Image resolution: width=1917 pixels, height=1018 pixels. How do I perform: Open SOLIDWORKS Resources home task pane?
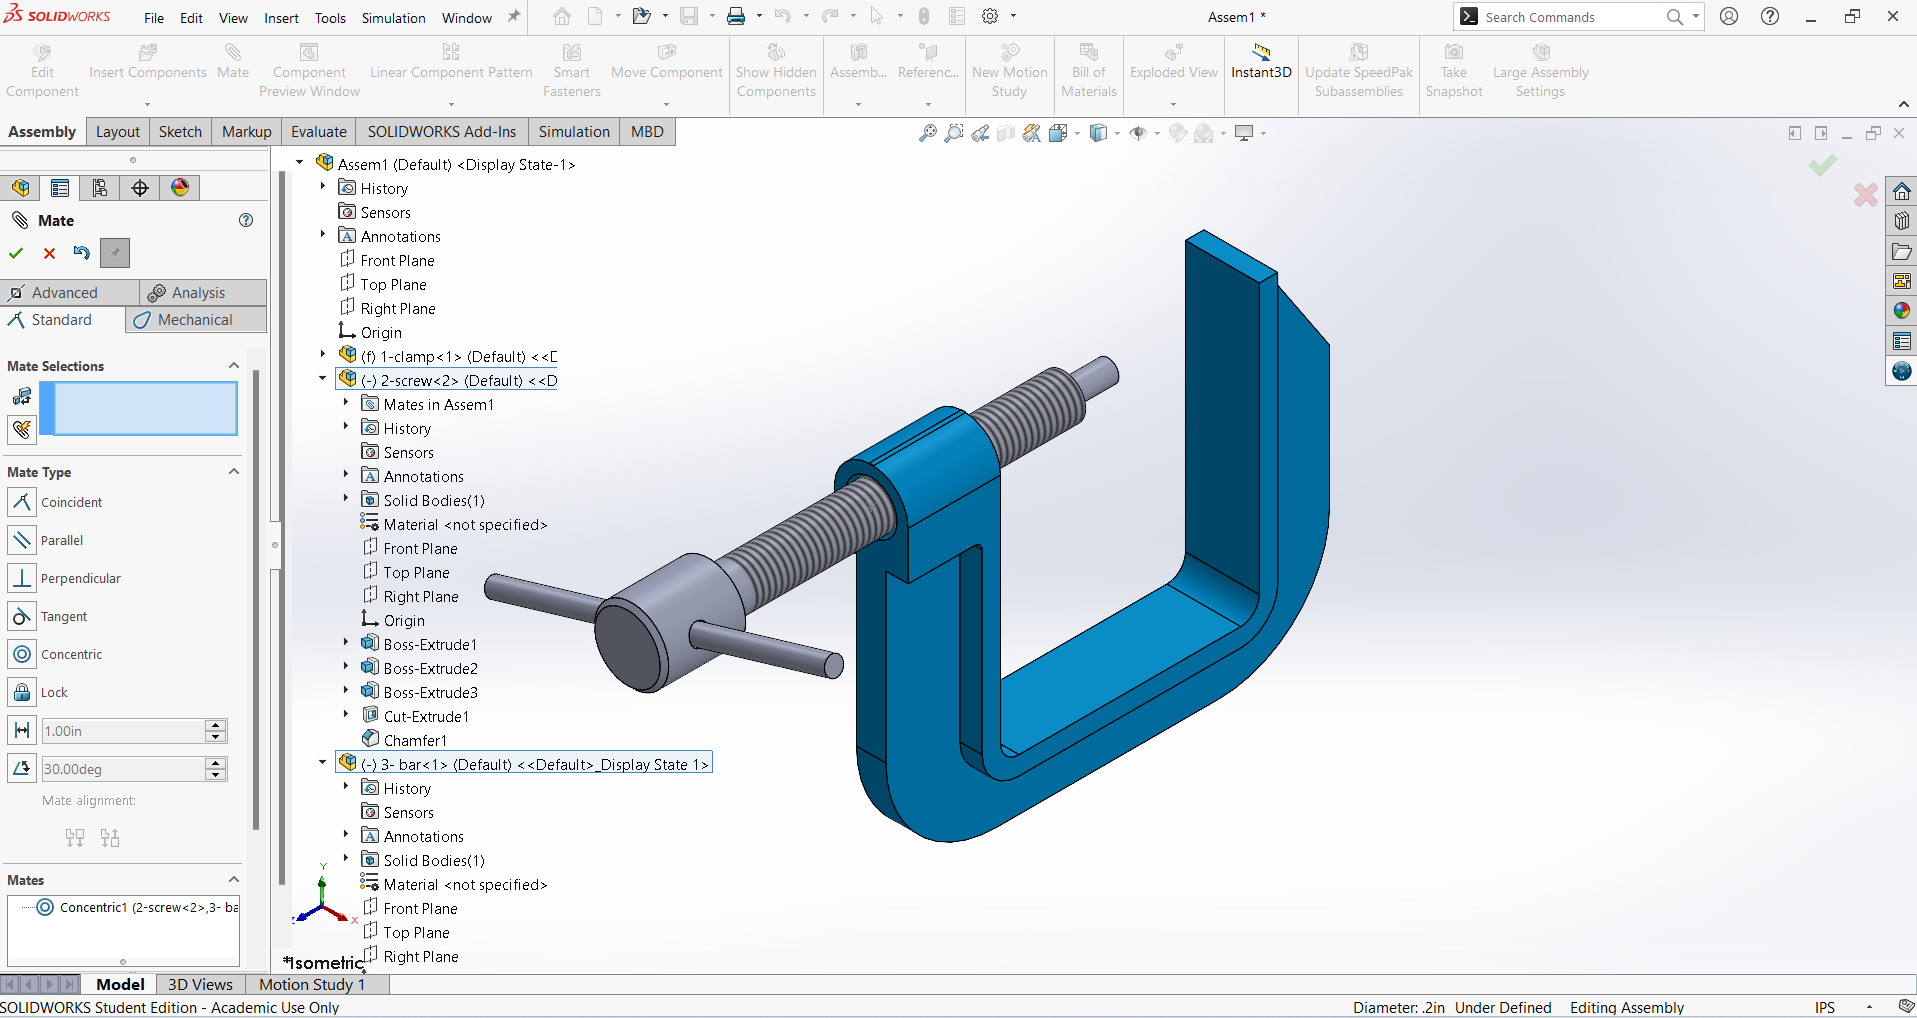point(1902,191)
